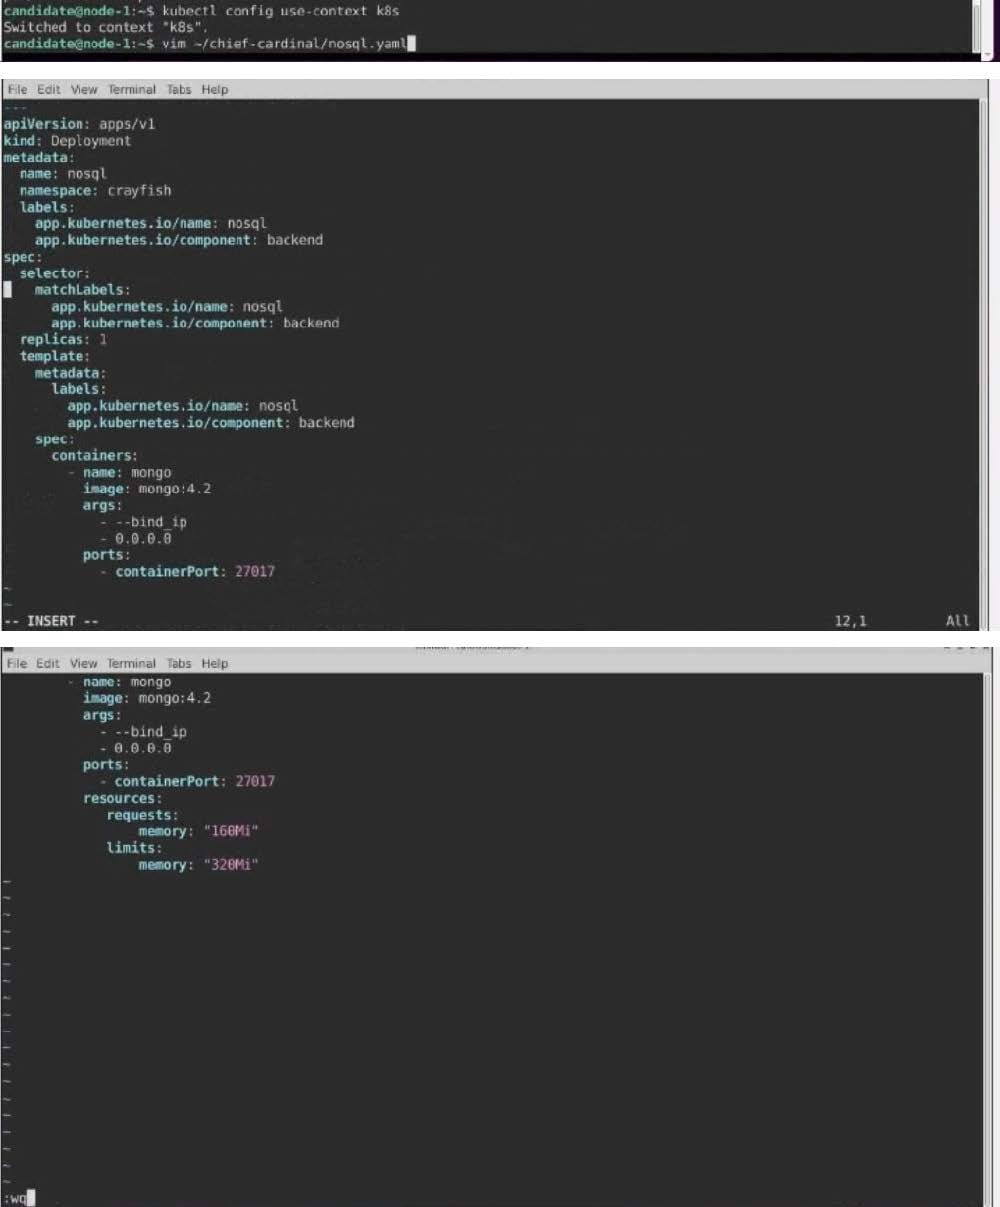Screen dimensions: 1000x1207
Task: Open Tabs menu in the INSERT-mode terminal
Action: [179, 89]
